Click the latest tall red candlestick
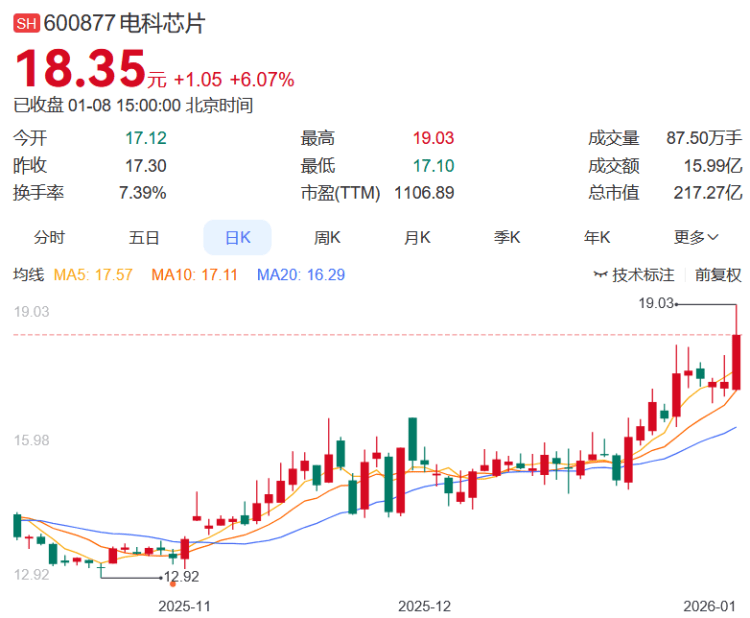This screenshot has height=618, width=750. [x=737, y=362]
